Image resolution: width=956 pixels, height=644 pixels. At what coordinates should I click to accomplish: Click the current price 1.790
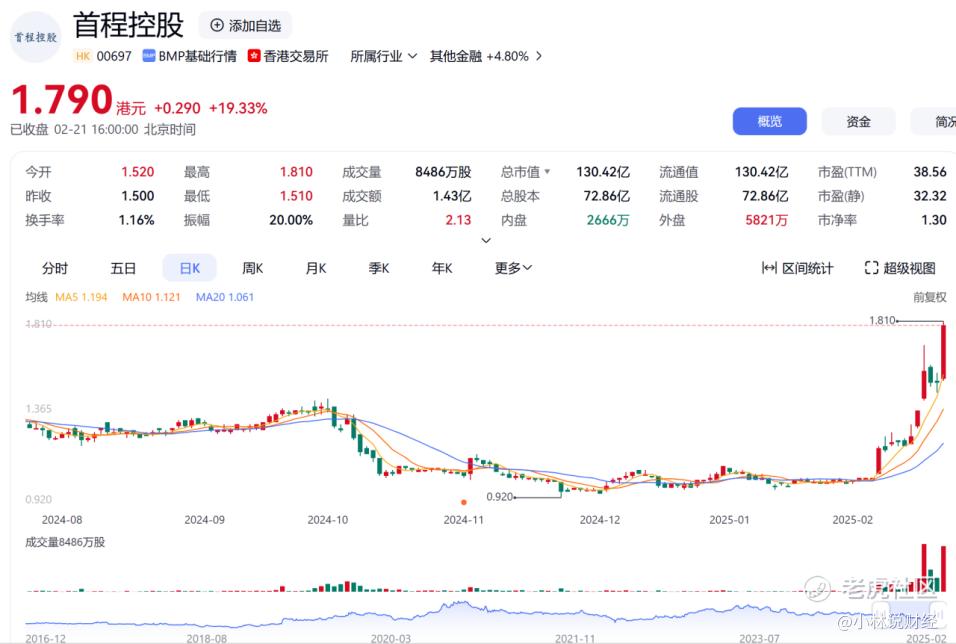pyautogui.click(x=62, y=99)
